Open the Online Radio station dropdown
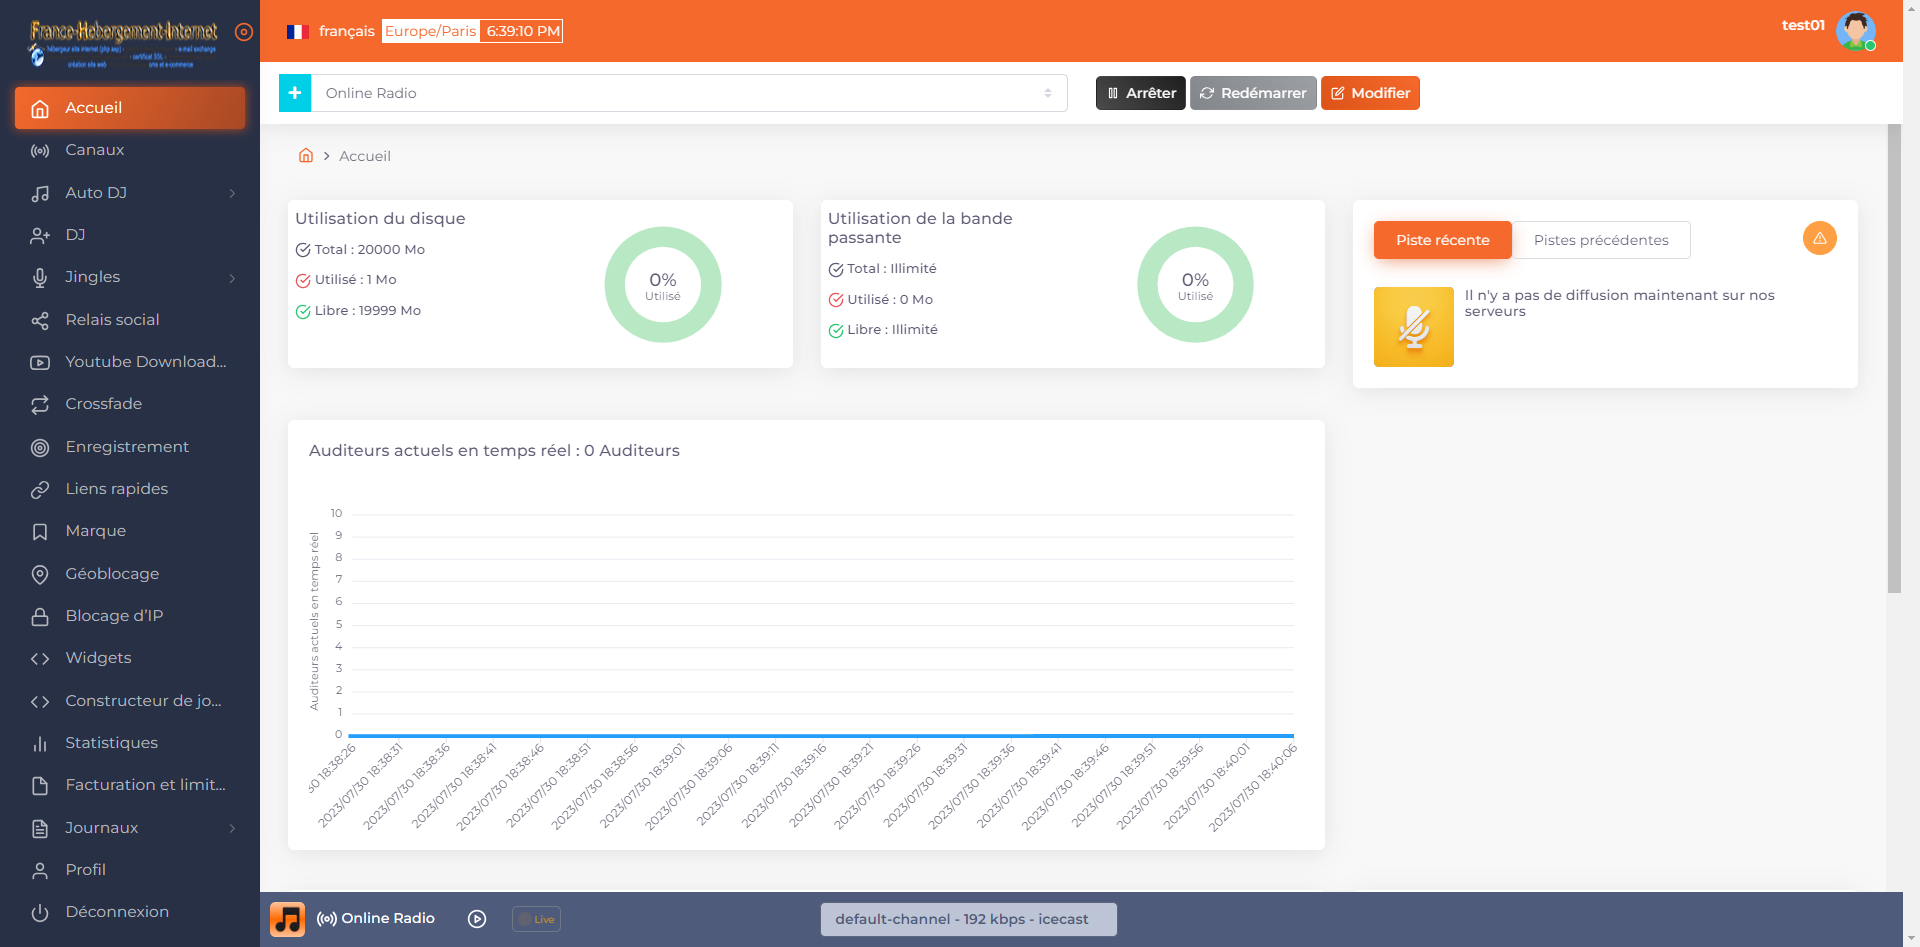Viewport: 1920px width, 947px height. (x=688, y=93)
